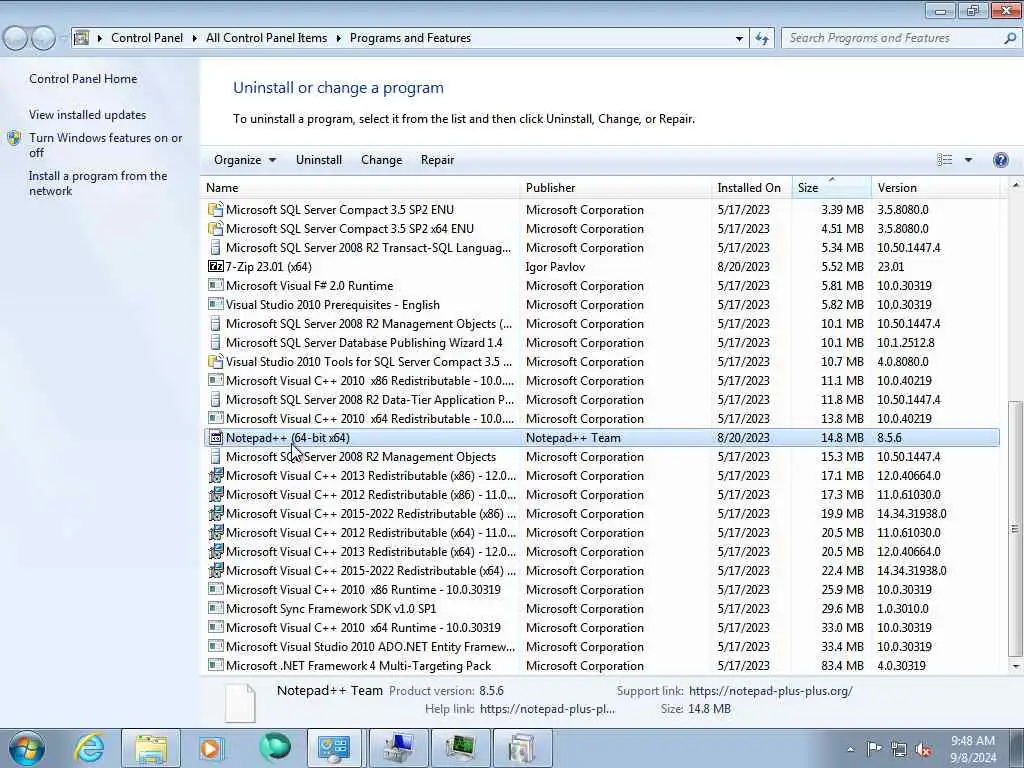Go to Control Panel Home

(x=83, y=79)
